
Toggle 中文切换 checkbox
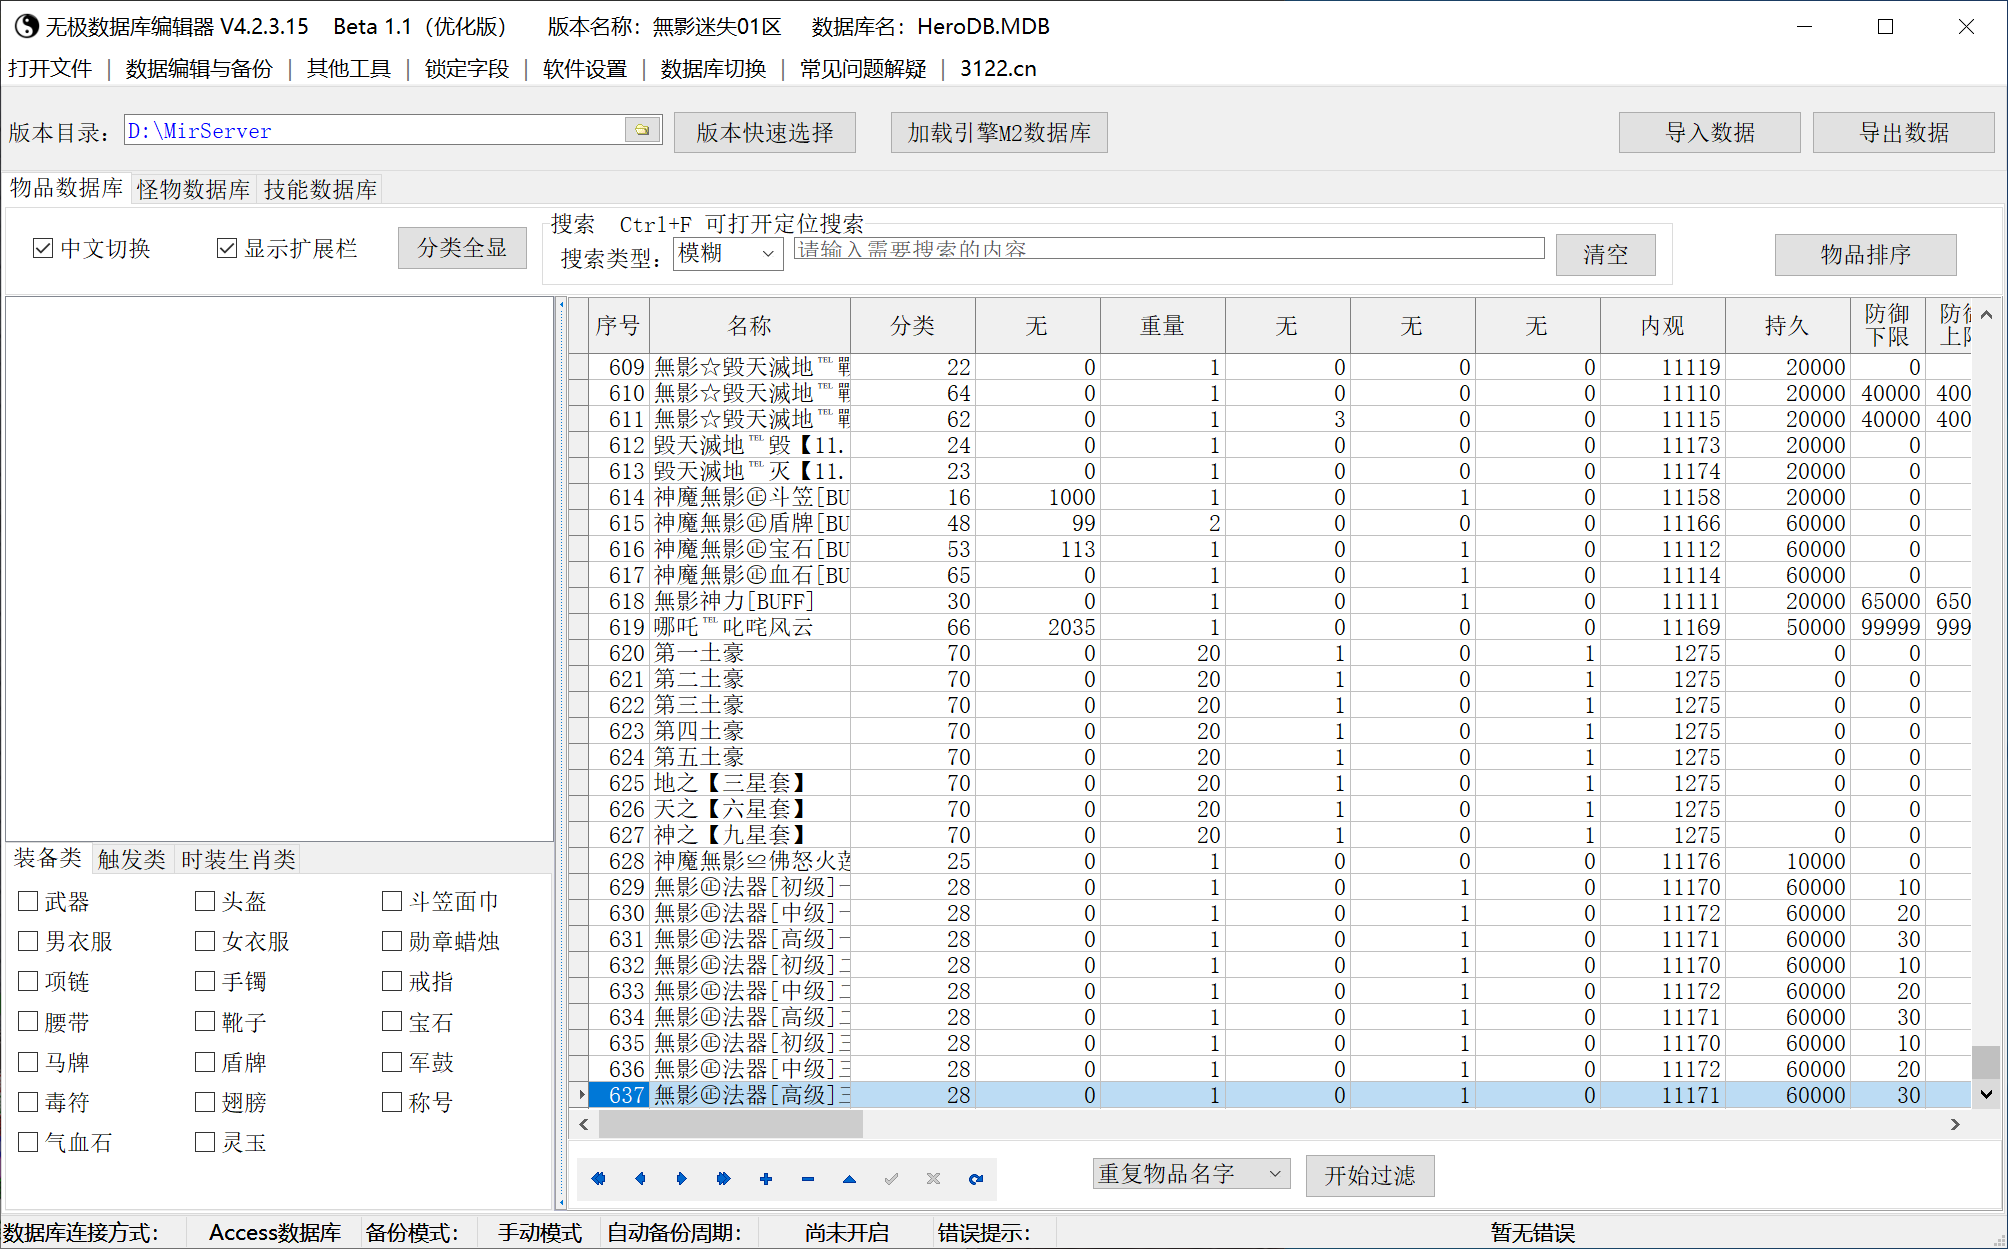click(43, 248)
